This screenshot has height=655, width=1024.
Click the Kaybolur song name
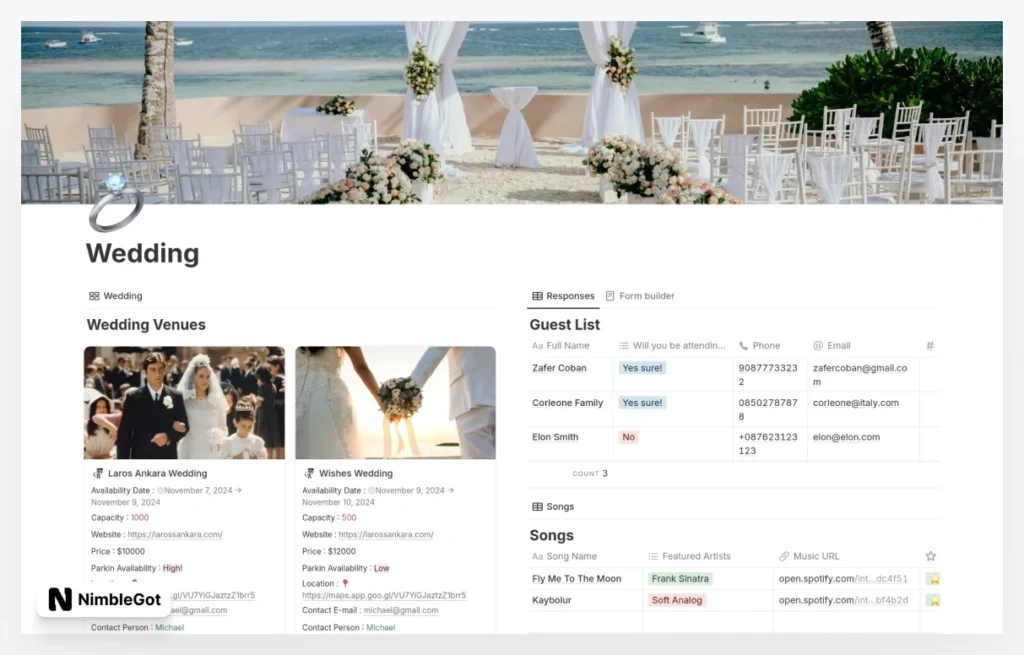pyautogui.click(x=552, y=600)
